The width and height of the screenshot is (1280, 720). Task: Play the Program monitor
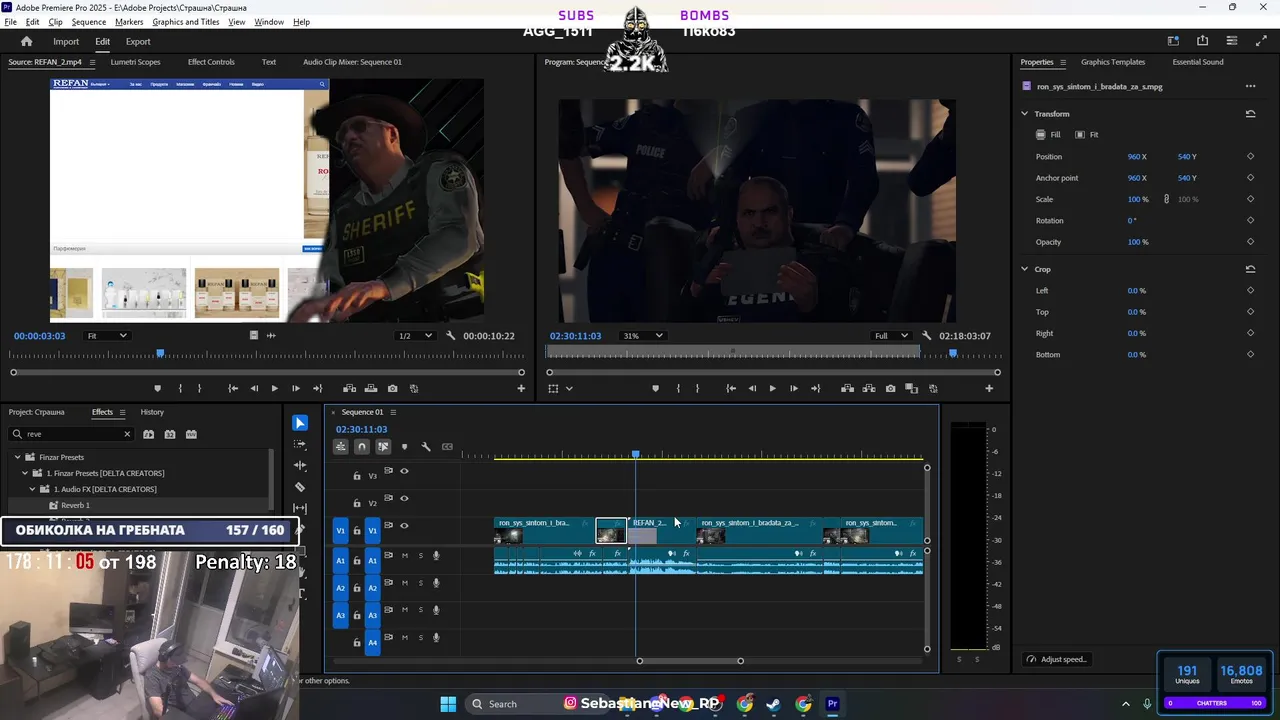772,388
